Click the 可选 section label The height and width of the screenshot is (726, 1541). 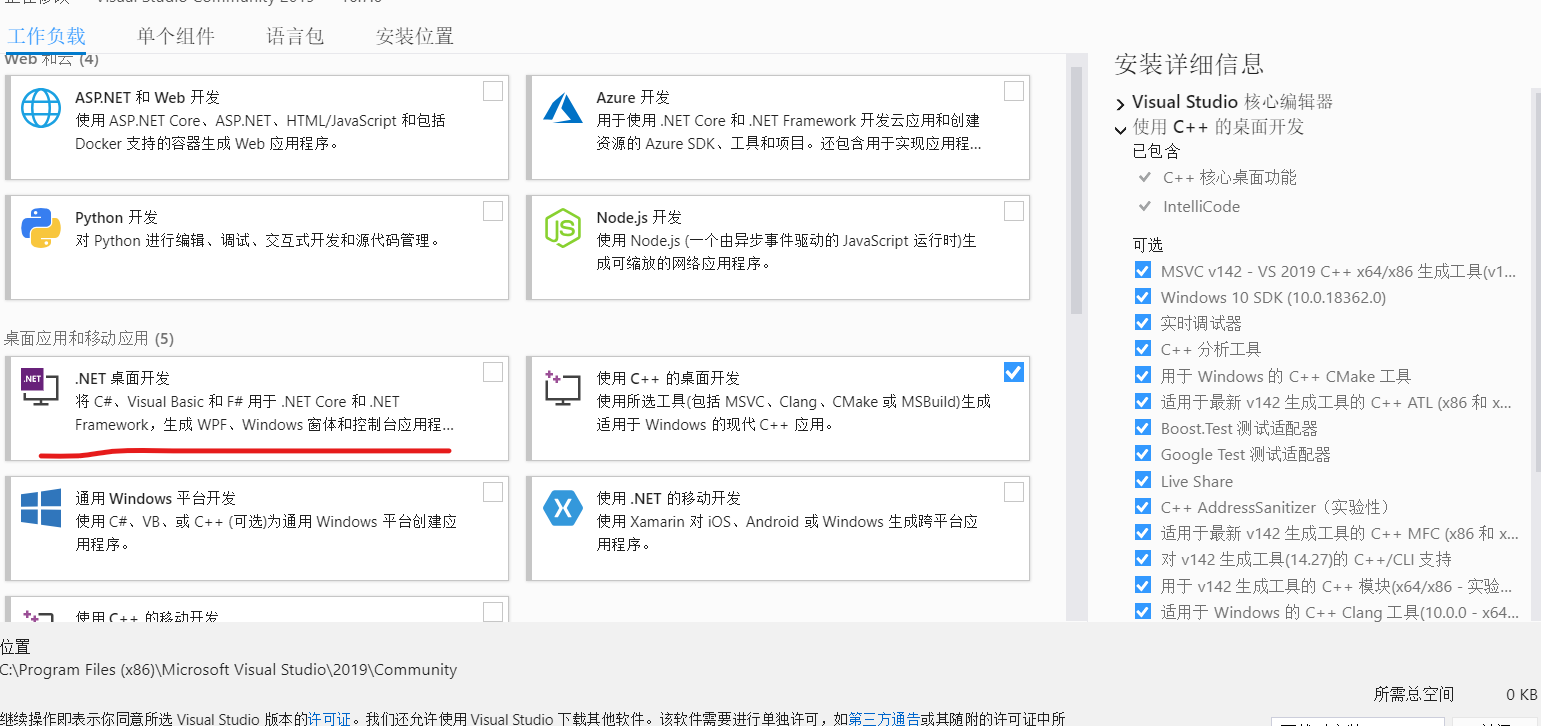1148,245
